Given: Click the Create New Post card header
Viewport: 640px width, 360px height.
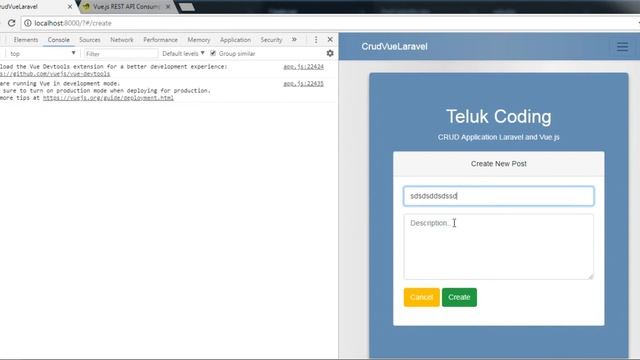Looking at the screenshot, I should (x=499, y=164).
